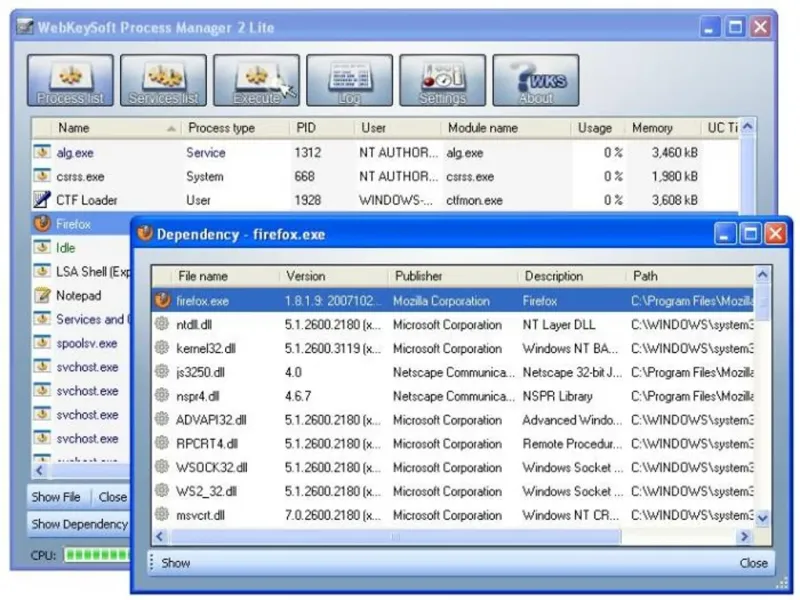The image size is (800, 600).
Task: Sort processes by the Name column header
Action: (116, 128)
